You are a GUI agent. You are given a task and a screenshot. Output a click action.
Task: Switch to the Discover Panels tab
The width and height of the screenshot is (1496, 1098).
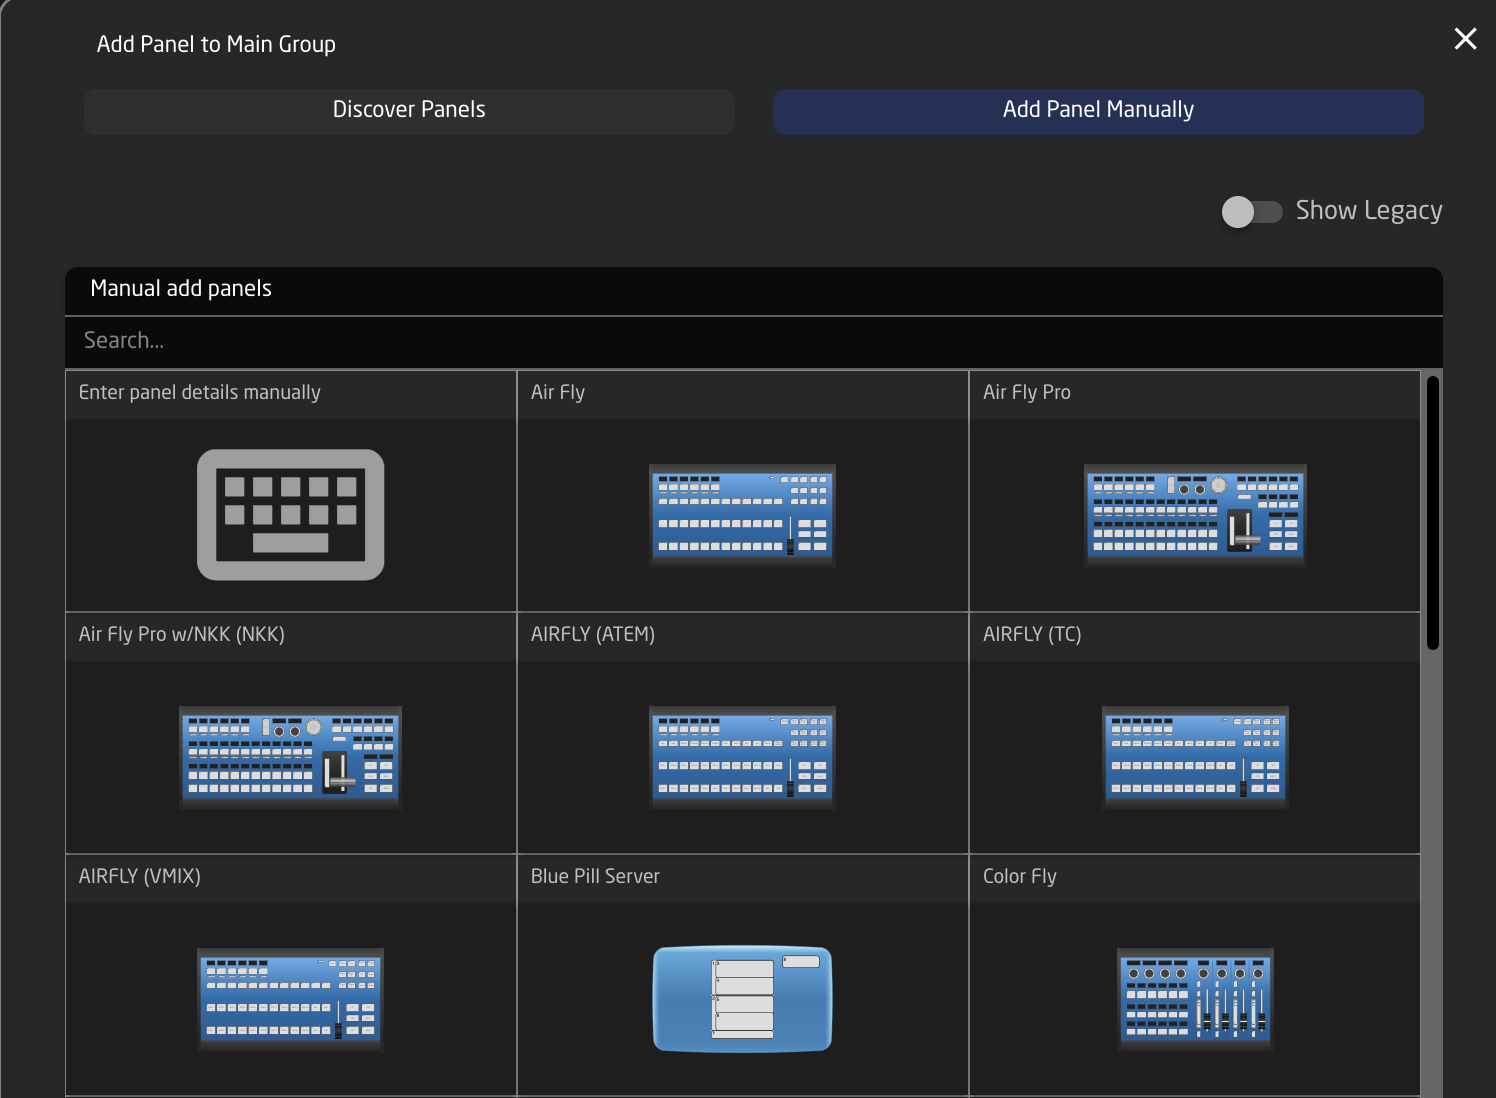point(409,111)
